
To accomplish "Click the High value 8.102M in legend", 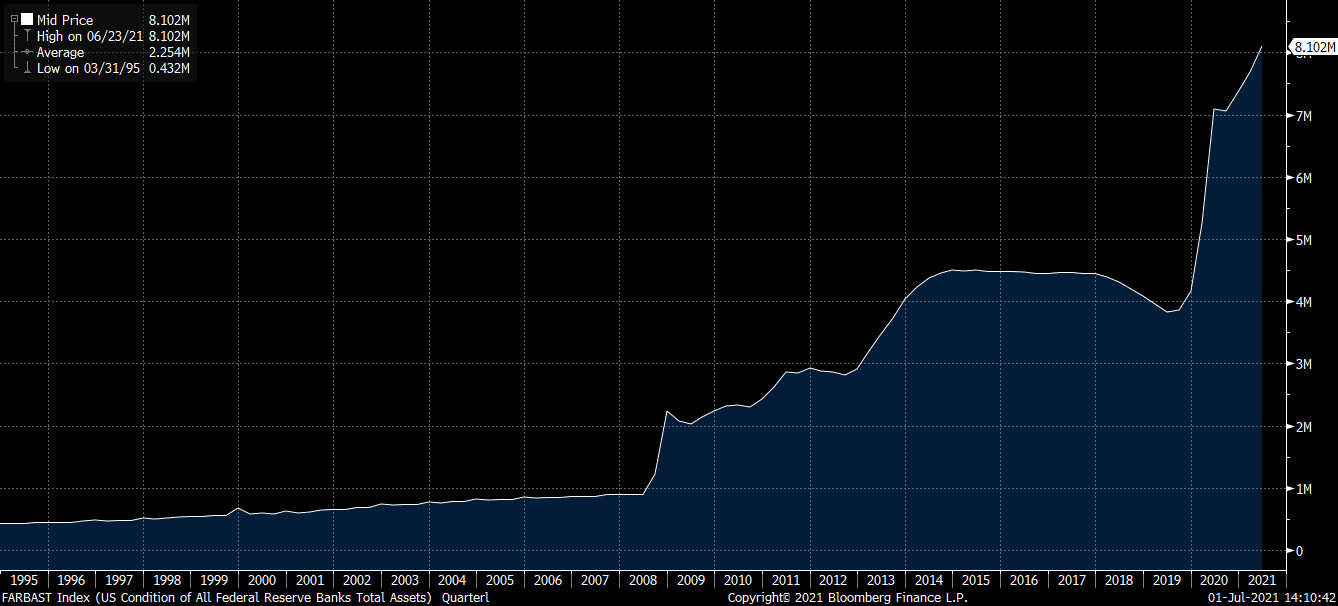I will coord(167,36).
